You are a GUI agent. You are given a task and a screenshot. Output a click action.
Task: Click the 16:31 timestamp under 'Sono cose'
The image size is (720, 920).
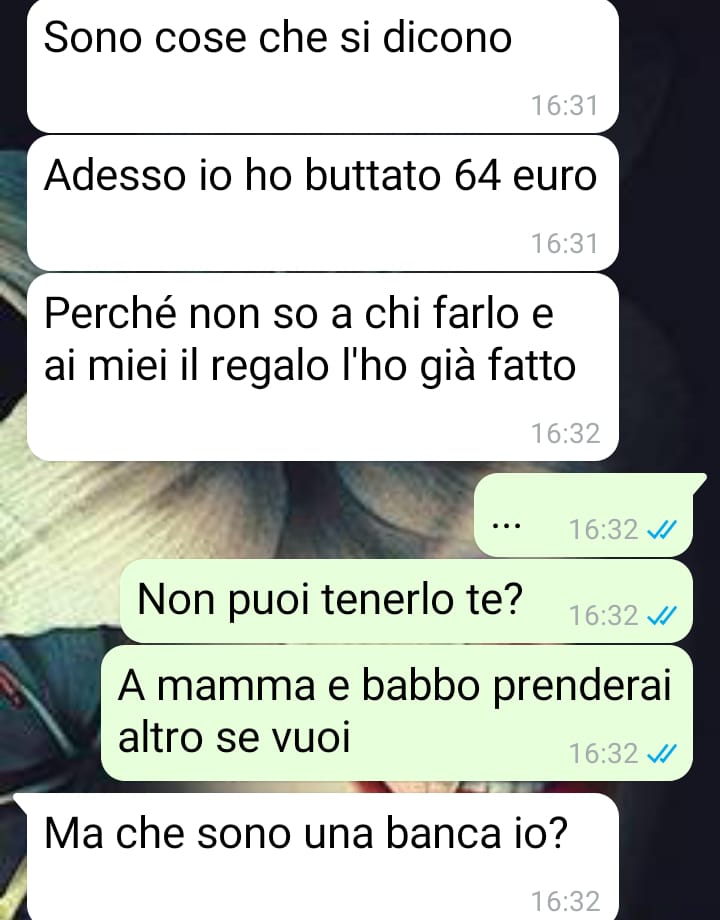click(x=564, y=106)
